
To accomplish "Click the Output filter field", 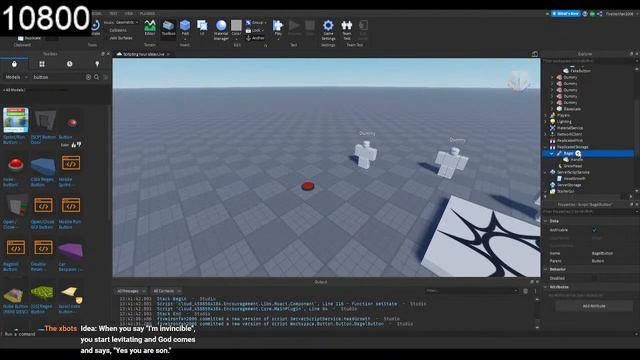I will click(x=471, y=291).
